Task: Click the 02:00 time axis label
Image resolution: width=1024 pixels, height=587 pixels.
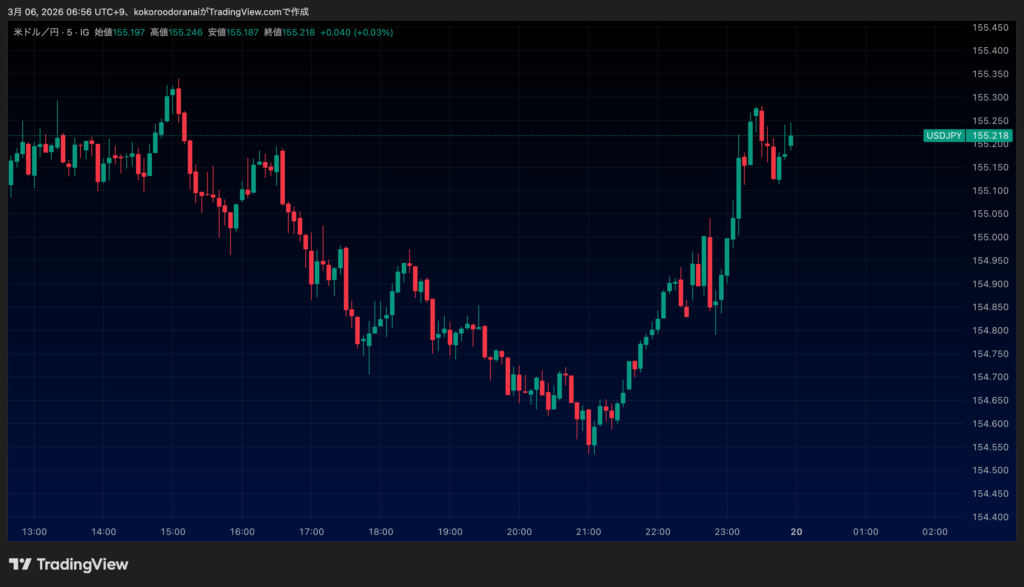Action: point(935,532)
